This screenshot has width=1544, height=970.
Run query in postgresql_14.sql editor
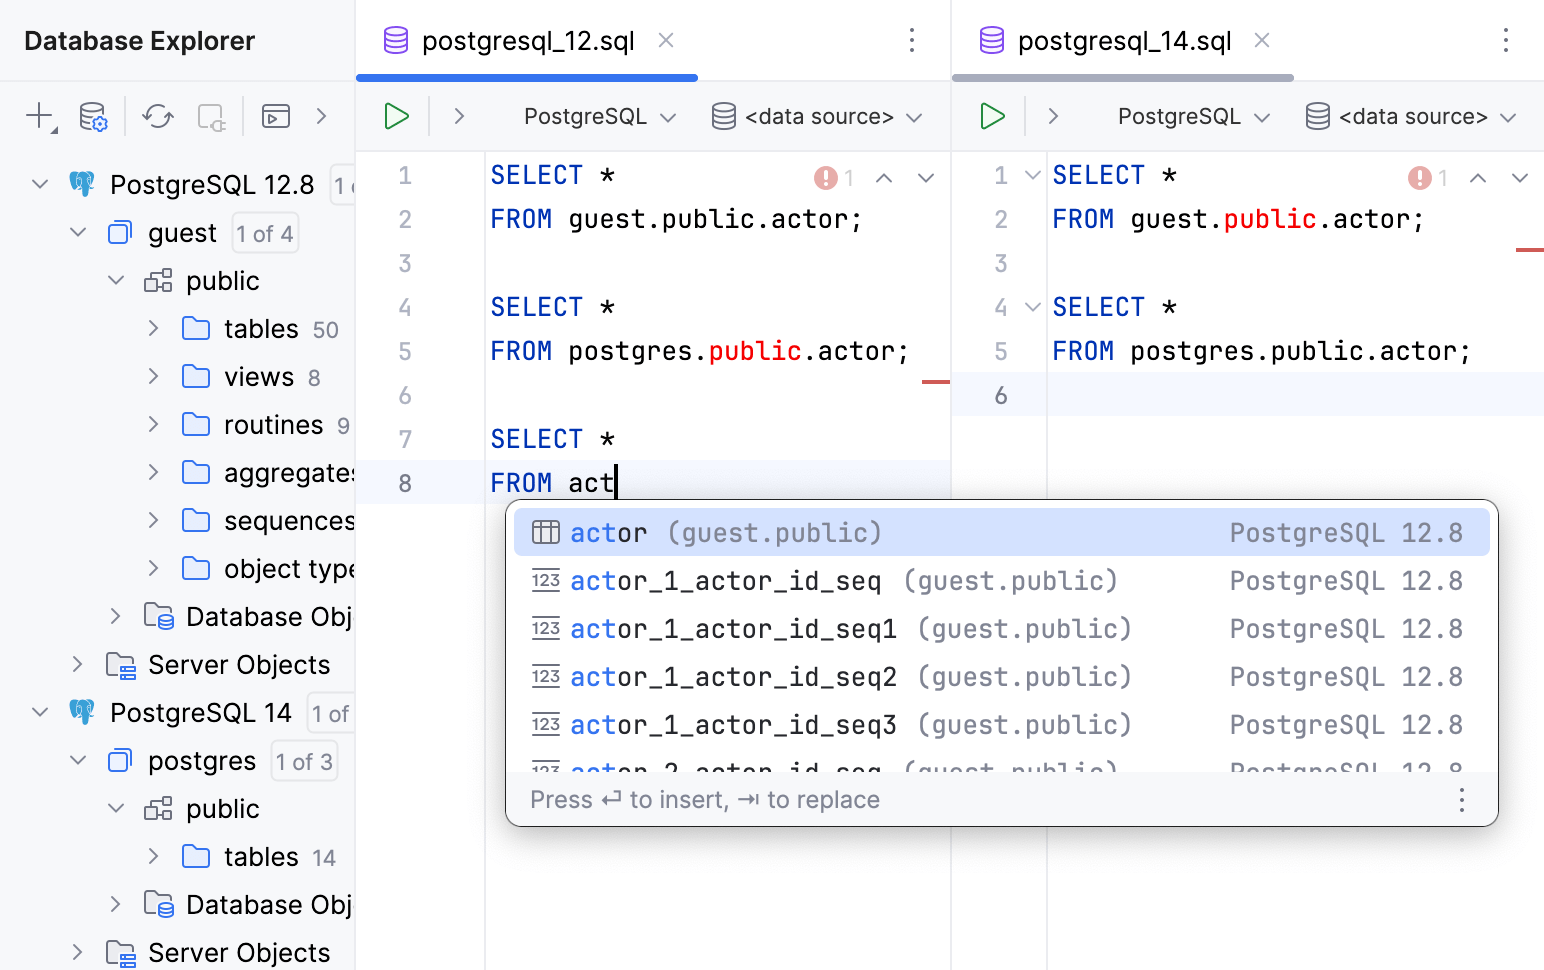[x=992, y=117]
